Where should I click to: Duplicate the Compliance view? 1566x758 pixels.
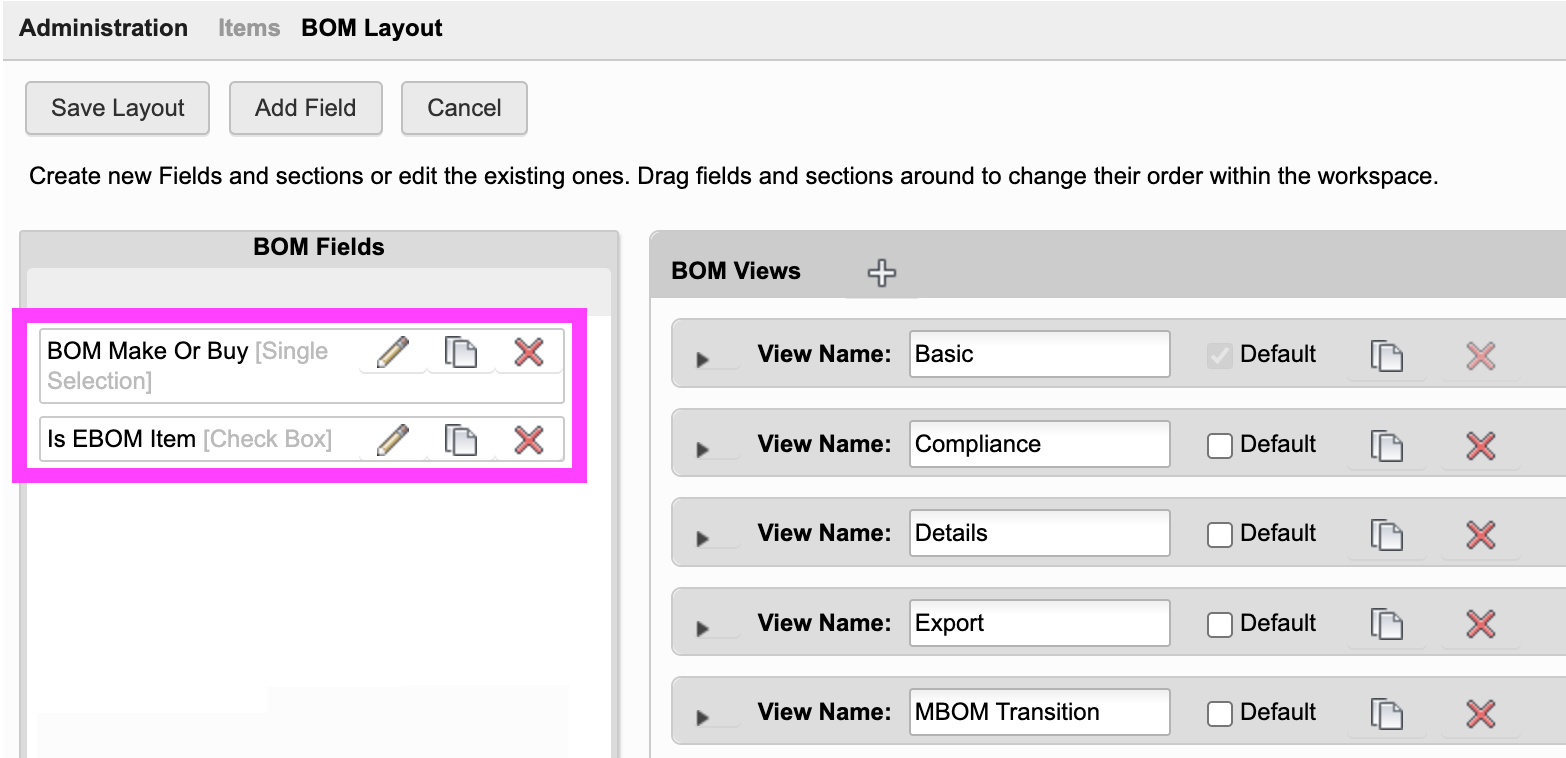tap(1387, 445)
